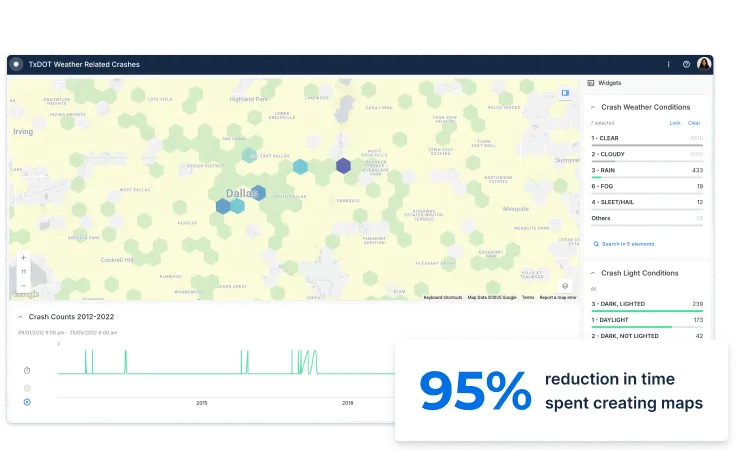Collapse the Crash Light Conditions widget
Viewport: 754px width, 450px height.
click(592, 273)
